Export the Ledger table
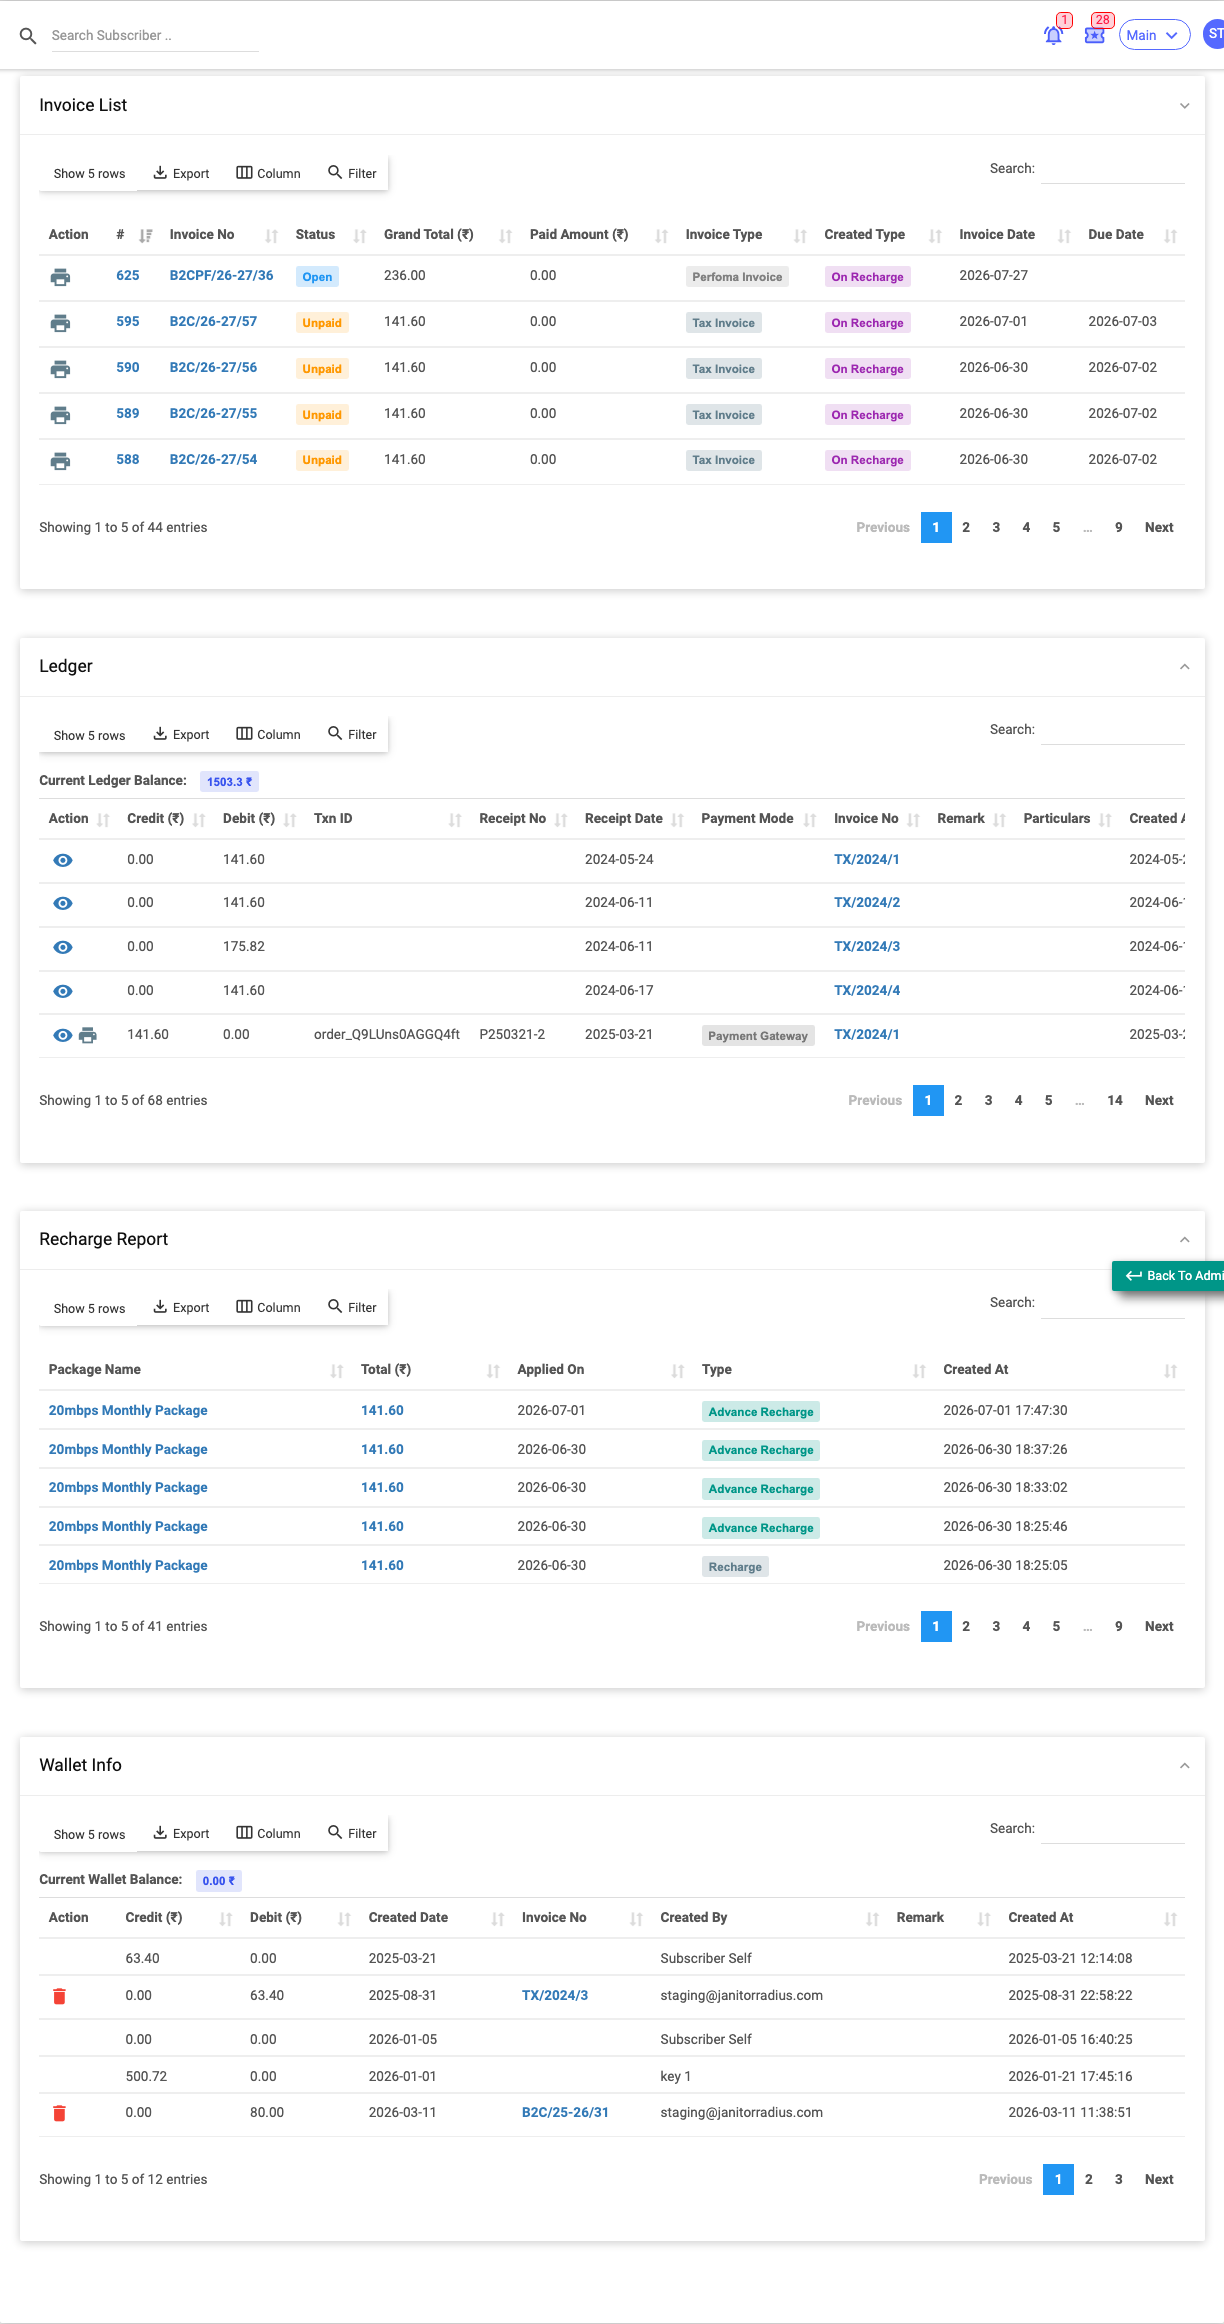The width and height of the screenshot is (1224, 2324). tap(181, 734)
